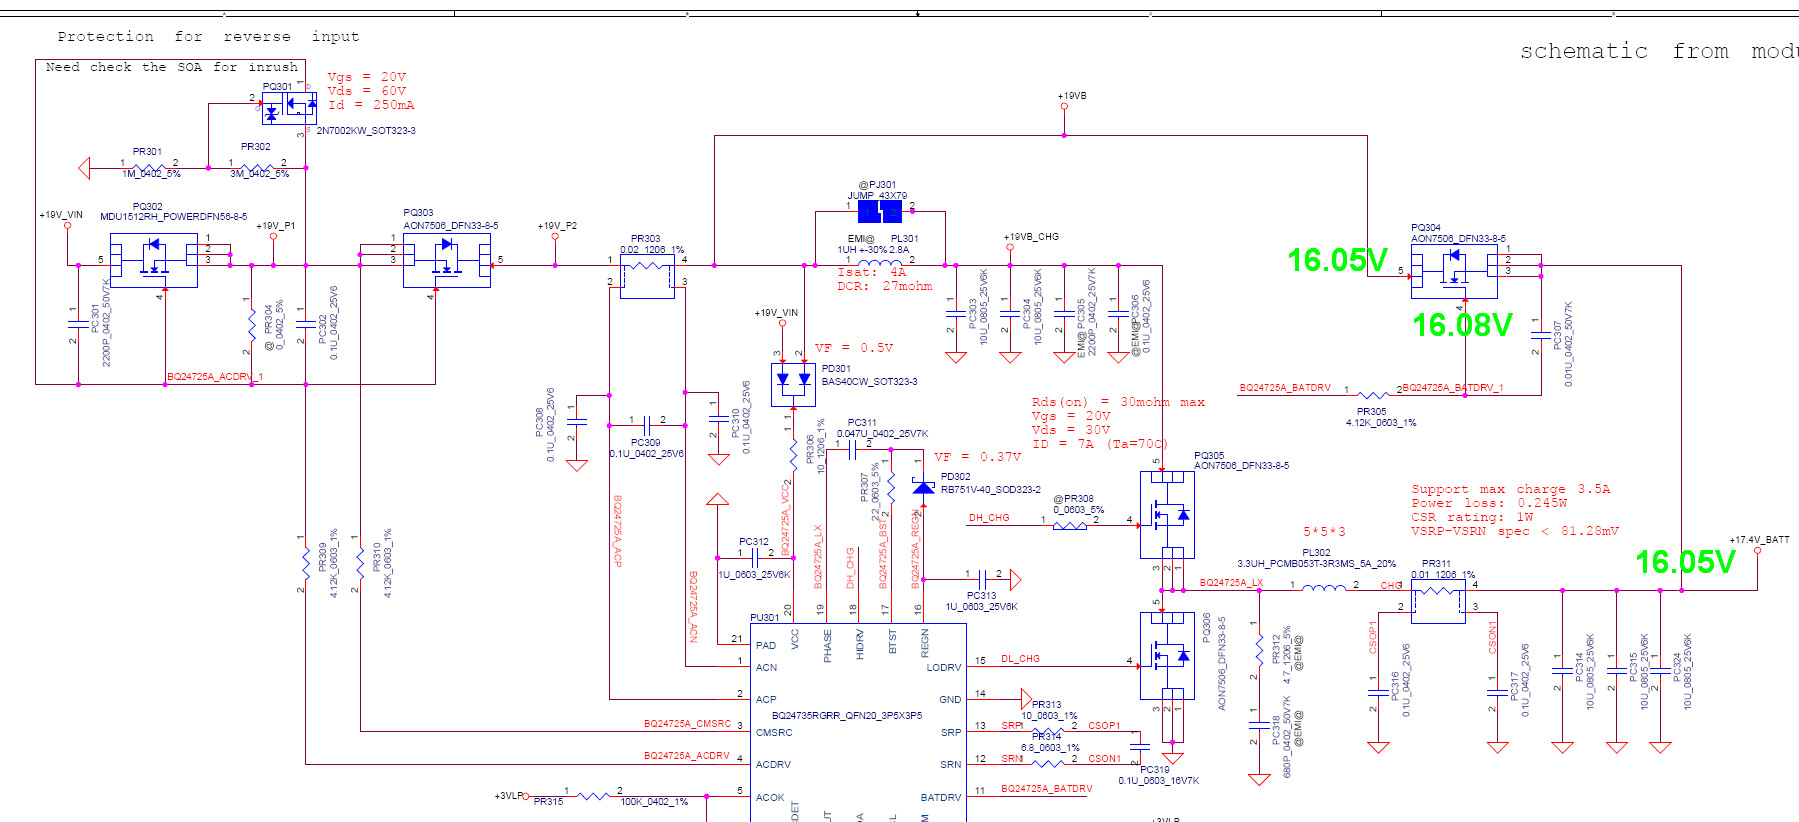Viewport: 1799px width, 822px height.
Task: Select the PR305 4.12K resistor symbol
Action: pyautogui.click(x=1373, y=395)
